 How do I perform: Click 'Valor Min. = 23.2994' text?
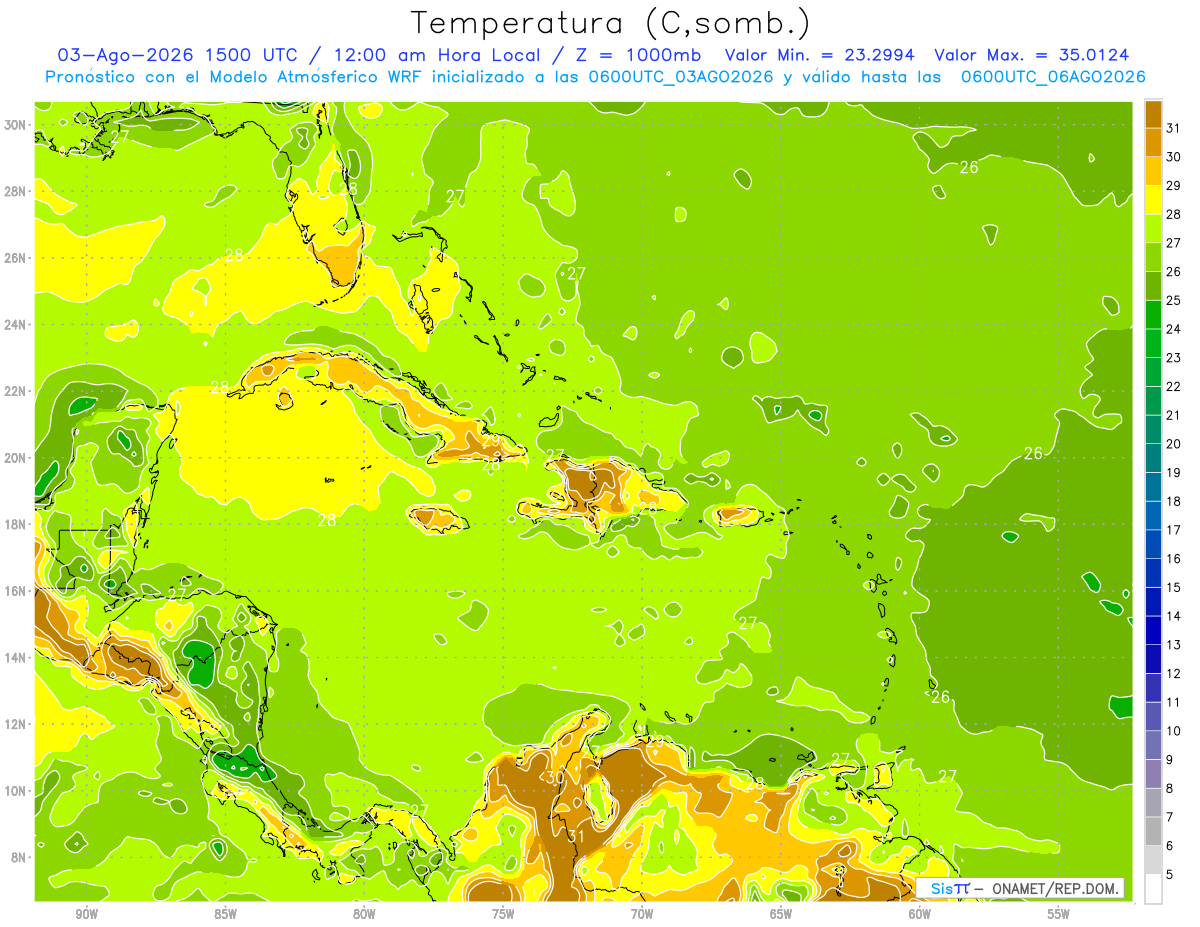click(821, 55)
